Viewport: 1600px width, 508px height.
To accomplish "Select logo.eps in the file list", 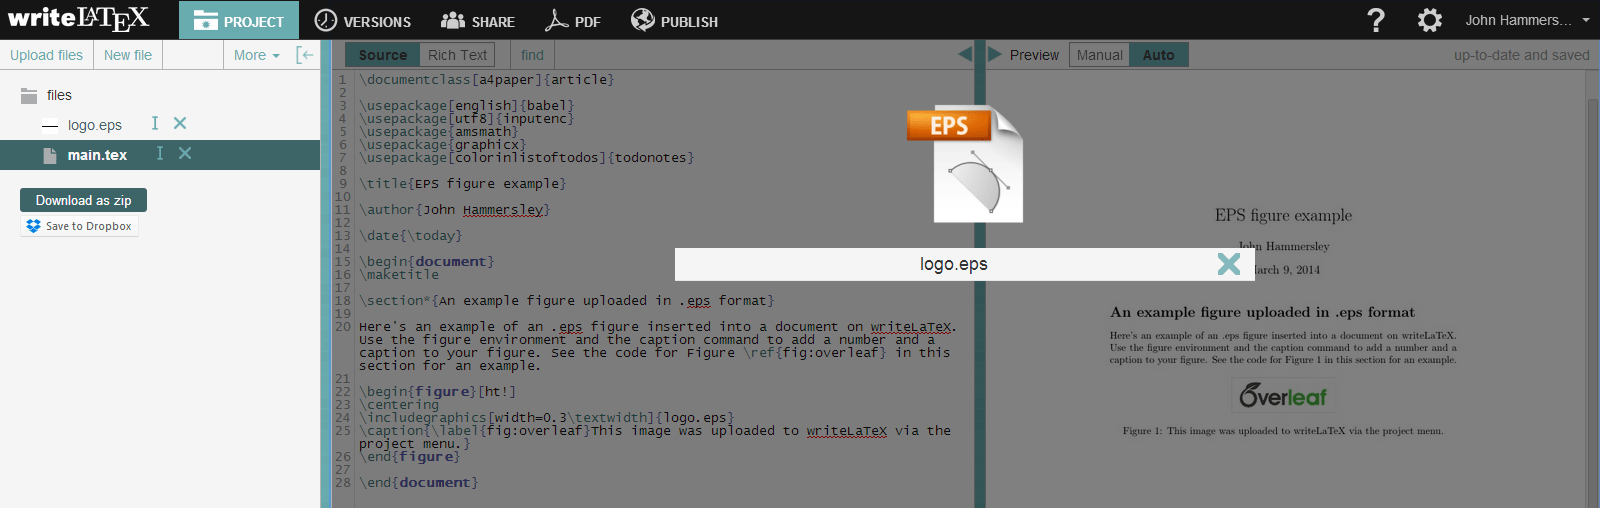I will click(x=95, y=125).
